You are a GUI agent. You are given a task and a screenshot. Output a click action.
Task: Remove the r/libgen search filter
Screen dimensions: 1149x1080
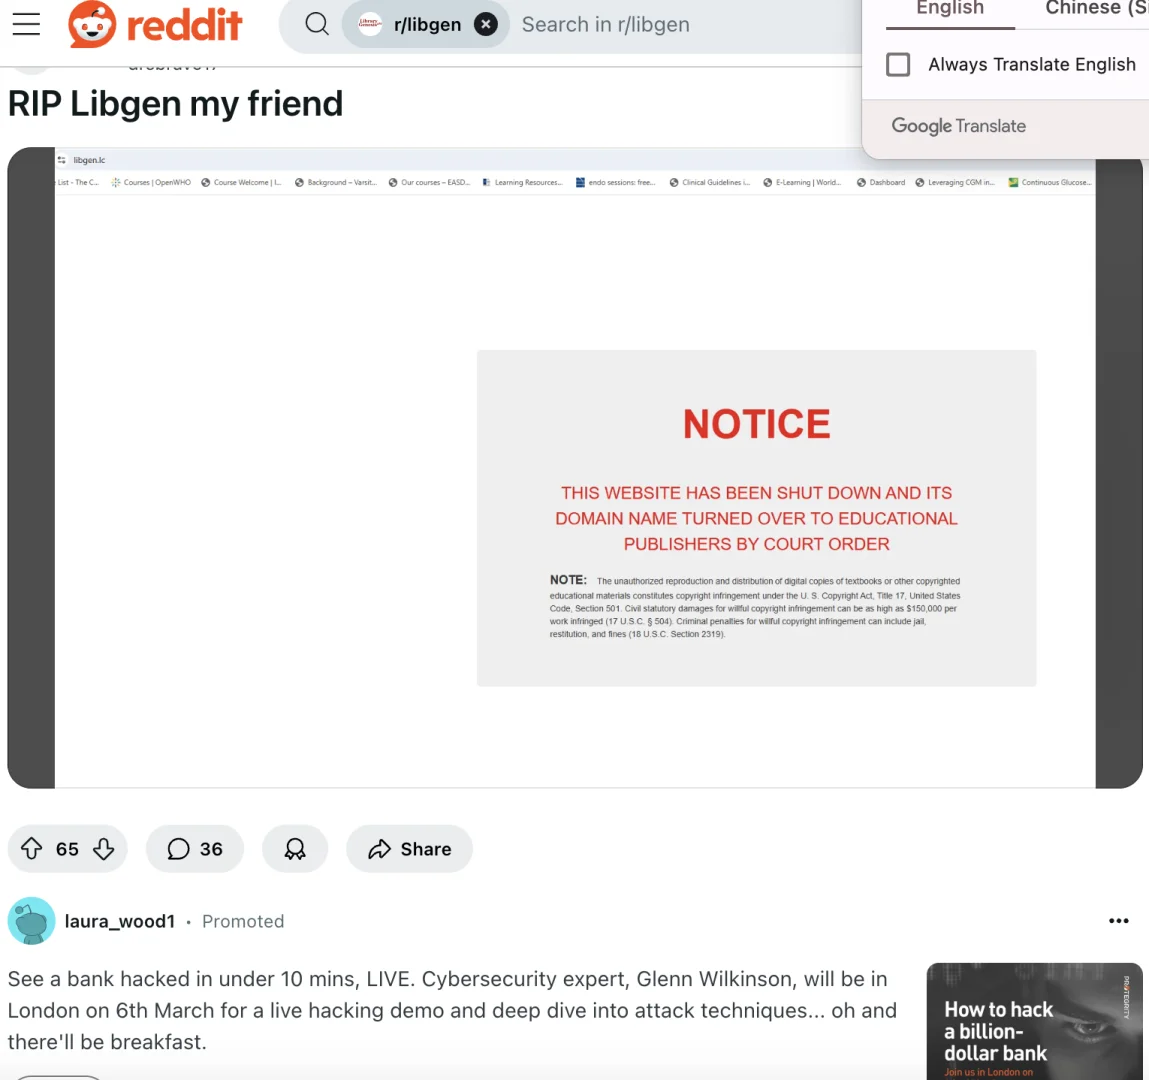[485, 24]
